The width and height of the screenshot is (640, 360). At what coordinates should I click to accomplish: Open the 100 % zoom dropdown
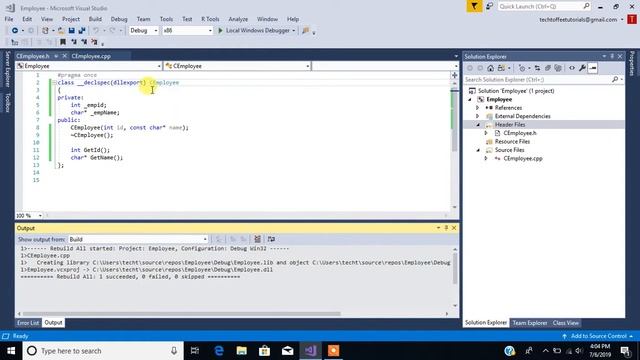tap(29, 215)
